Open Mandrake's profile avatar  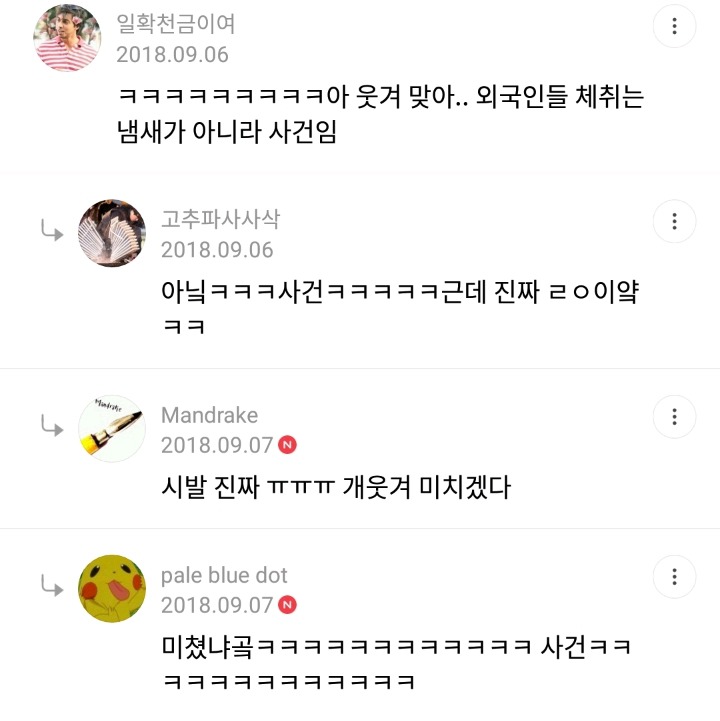coord(112,428)
